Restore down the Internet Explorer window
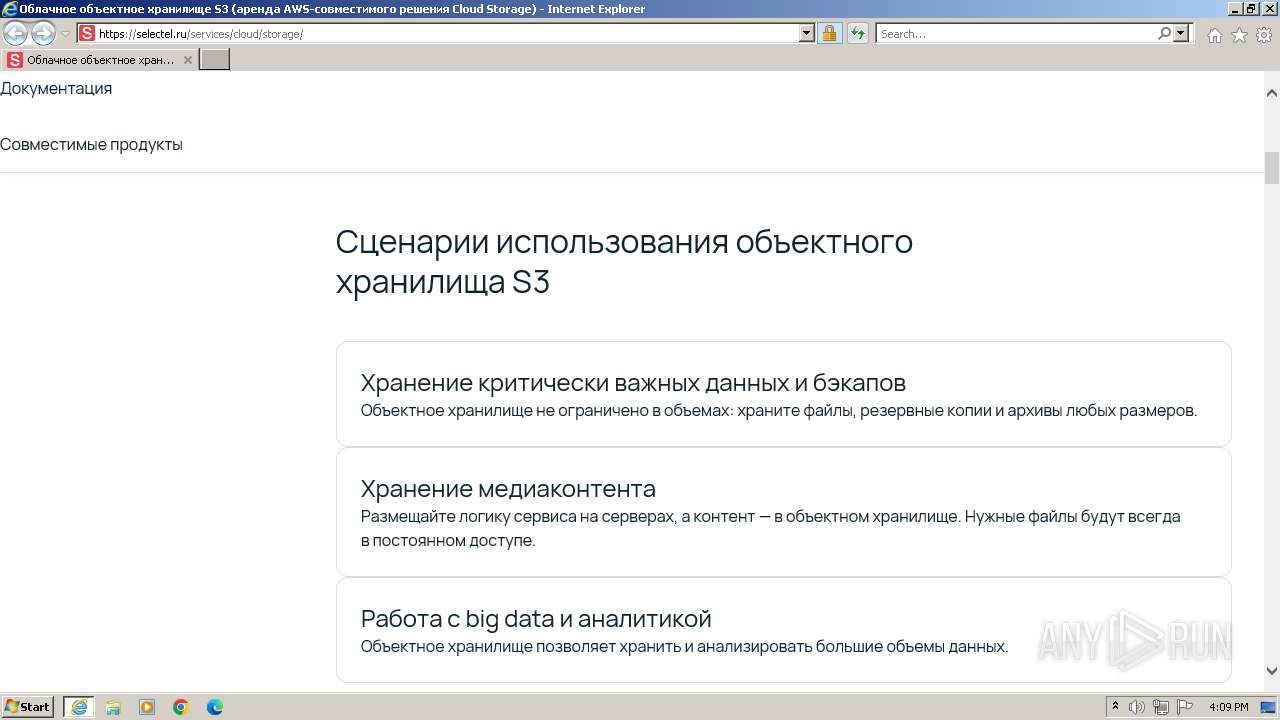Viewport: 1280px width, 720px height. tap(1251, 9)
